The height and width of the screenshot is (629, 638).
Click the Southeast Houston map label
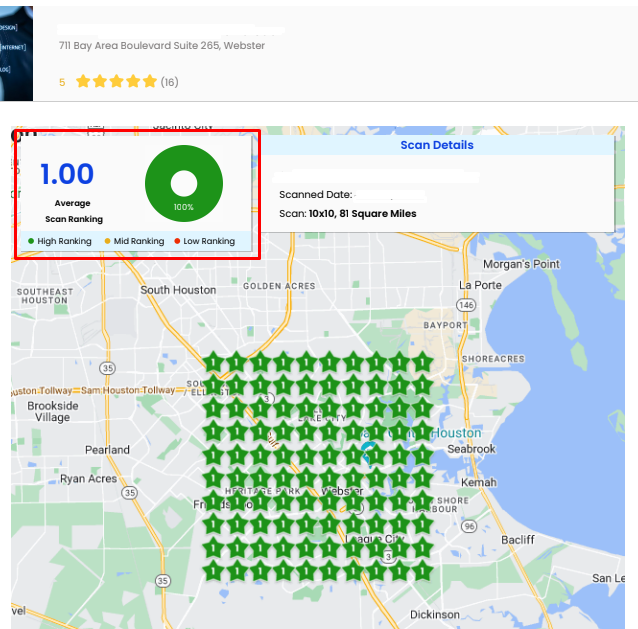pyautogui.click(x=45, y=296)
